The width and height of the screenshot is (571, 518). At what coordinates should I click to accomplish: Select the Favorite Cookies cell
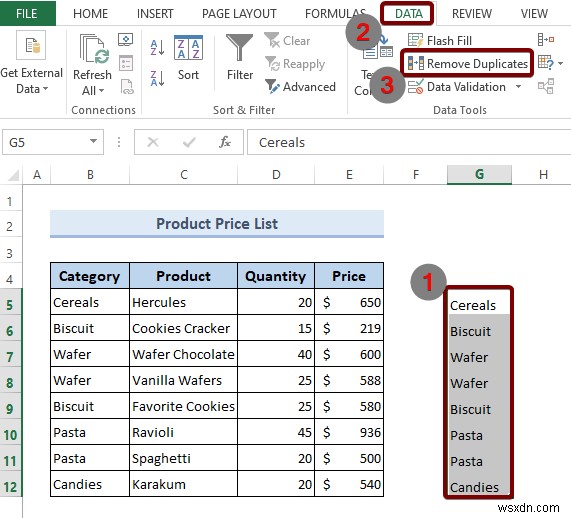point(183,406)
